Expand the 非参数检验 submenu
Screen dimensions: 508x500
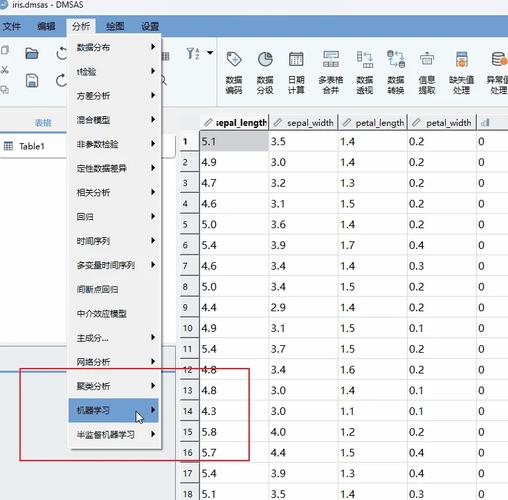point(115,144)
